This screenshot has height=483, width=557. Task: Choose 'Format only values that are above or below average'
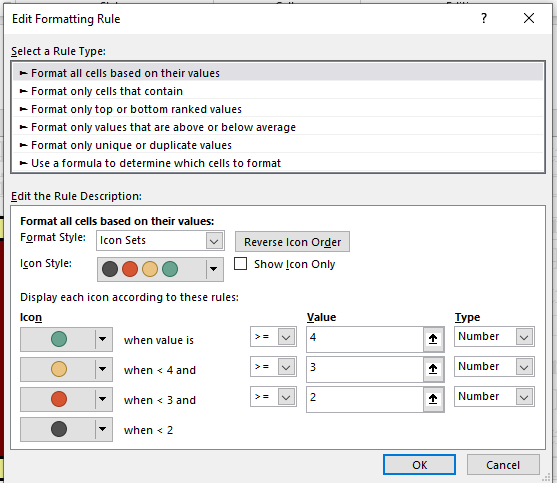pyautogui.click(x=278, y=127)
